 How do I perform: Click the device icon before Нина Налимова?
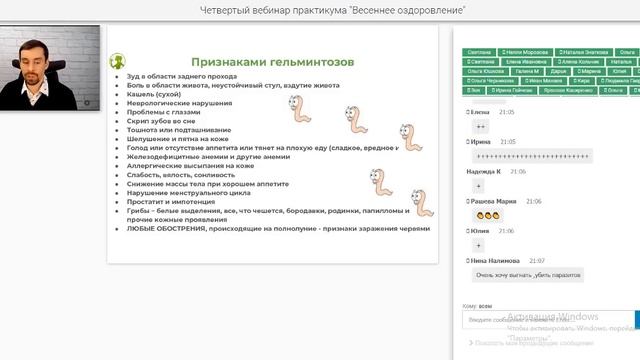pyautogui.click(x=468, y=261)
